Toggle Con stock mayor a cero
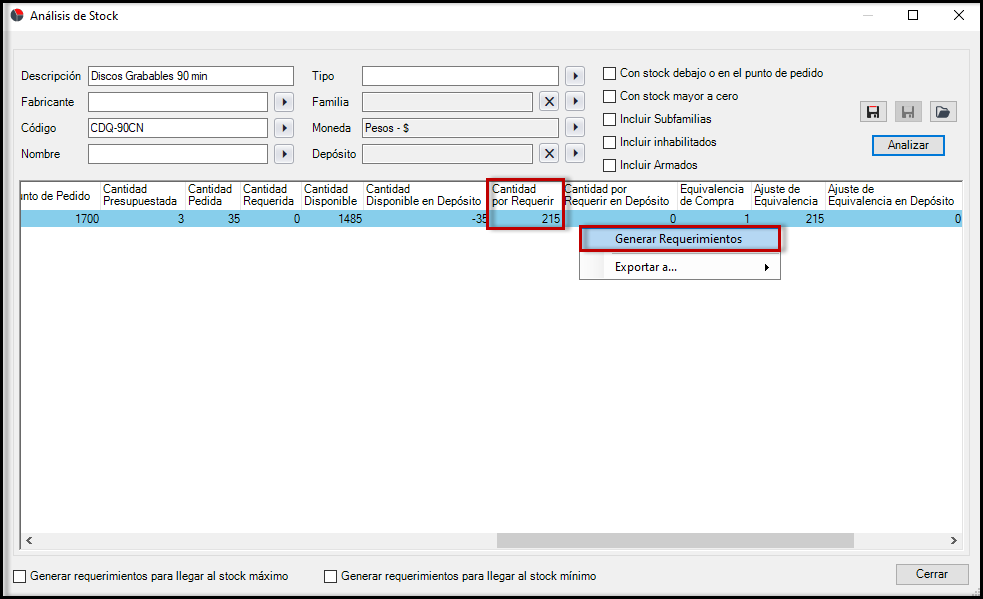The height and width of the screenshot is (599, 983). pos(609,97)
